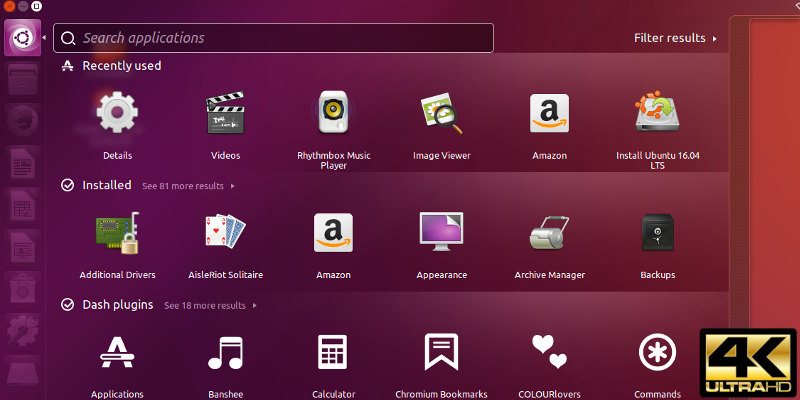The width and height of the screenshot is (800, 400).
Task: Select the Banshee dash plugin
Action: coord(226,352)
